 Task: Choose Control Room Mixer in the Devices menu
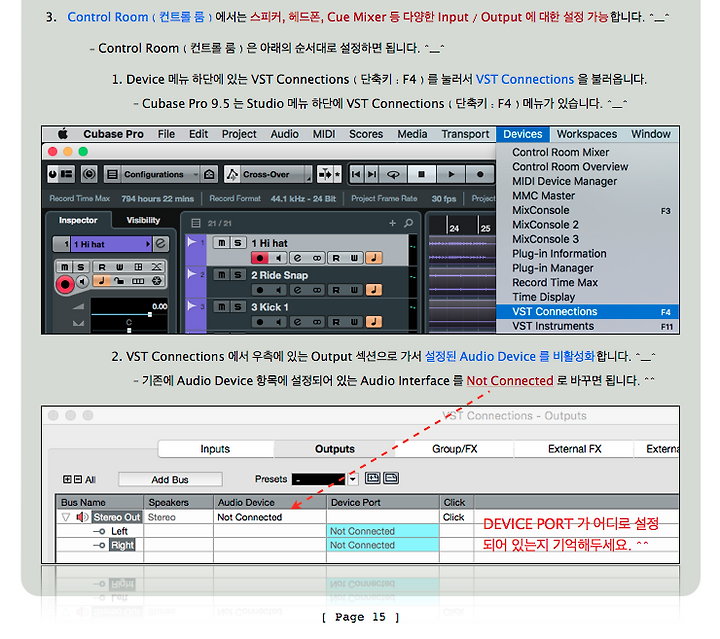click(x=587, y=152)
